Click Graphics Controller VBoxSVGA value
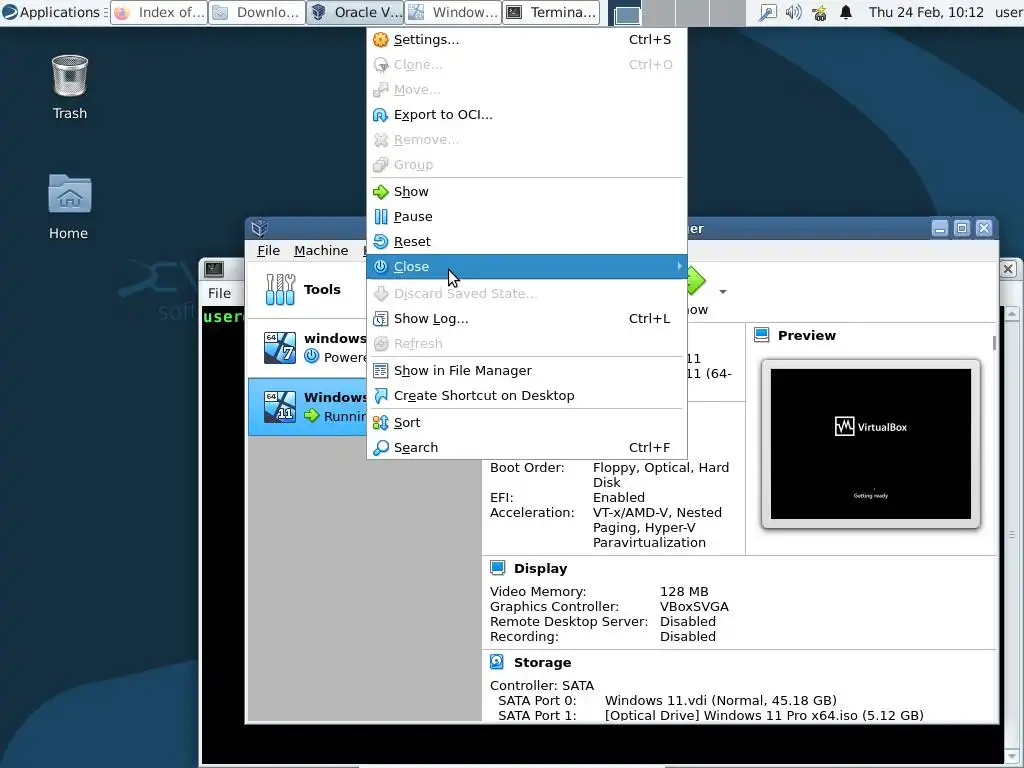This screenshot has height=768, width=1024. [x=694, y=607]
